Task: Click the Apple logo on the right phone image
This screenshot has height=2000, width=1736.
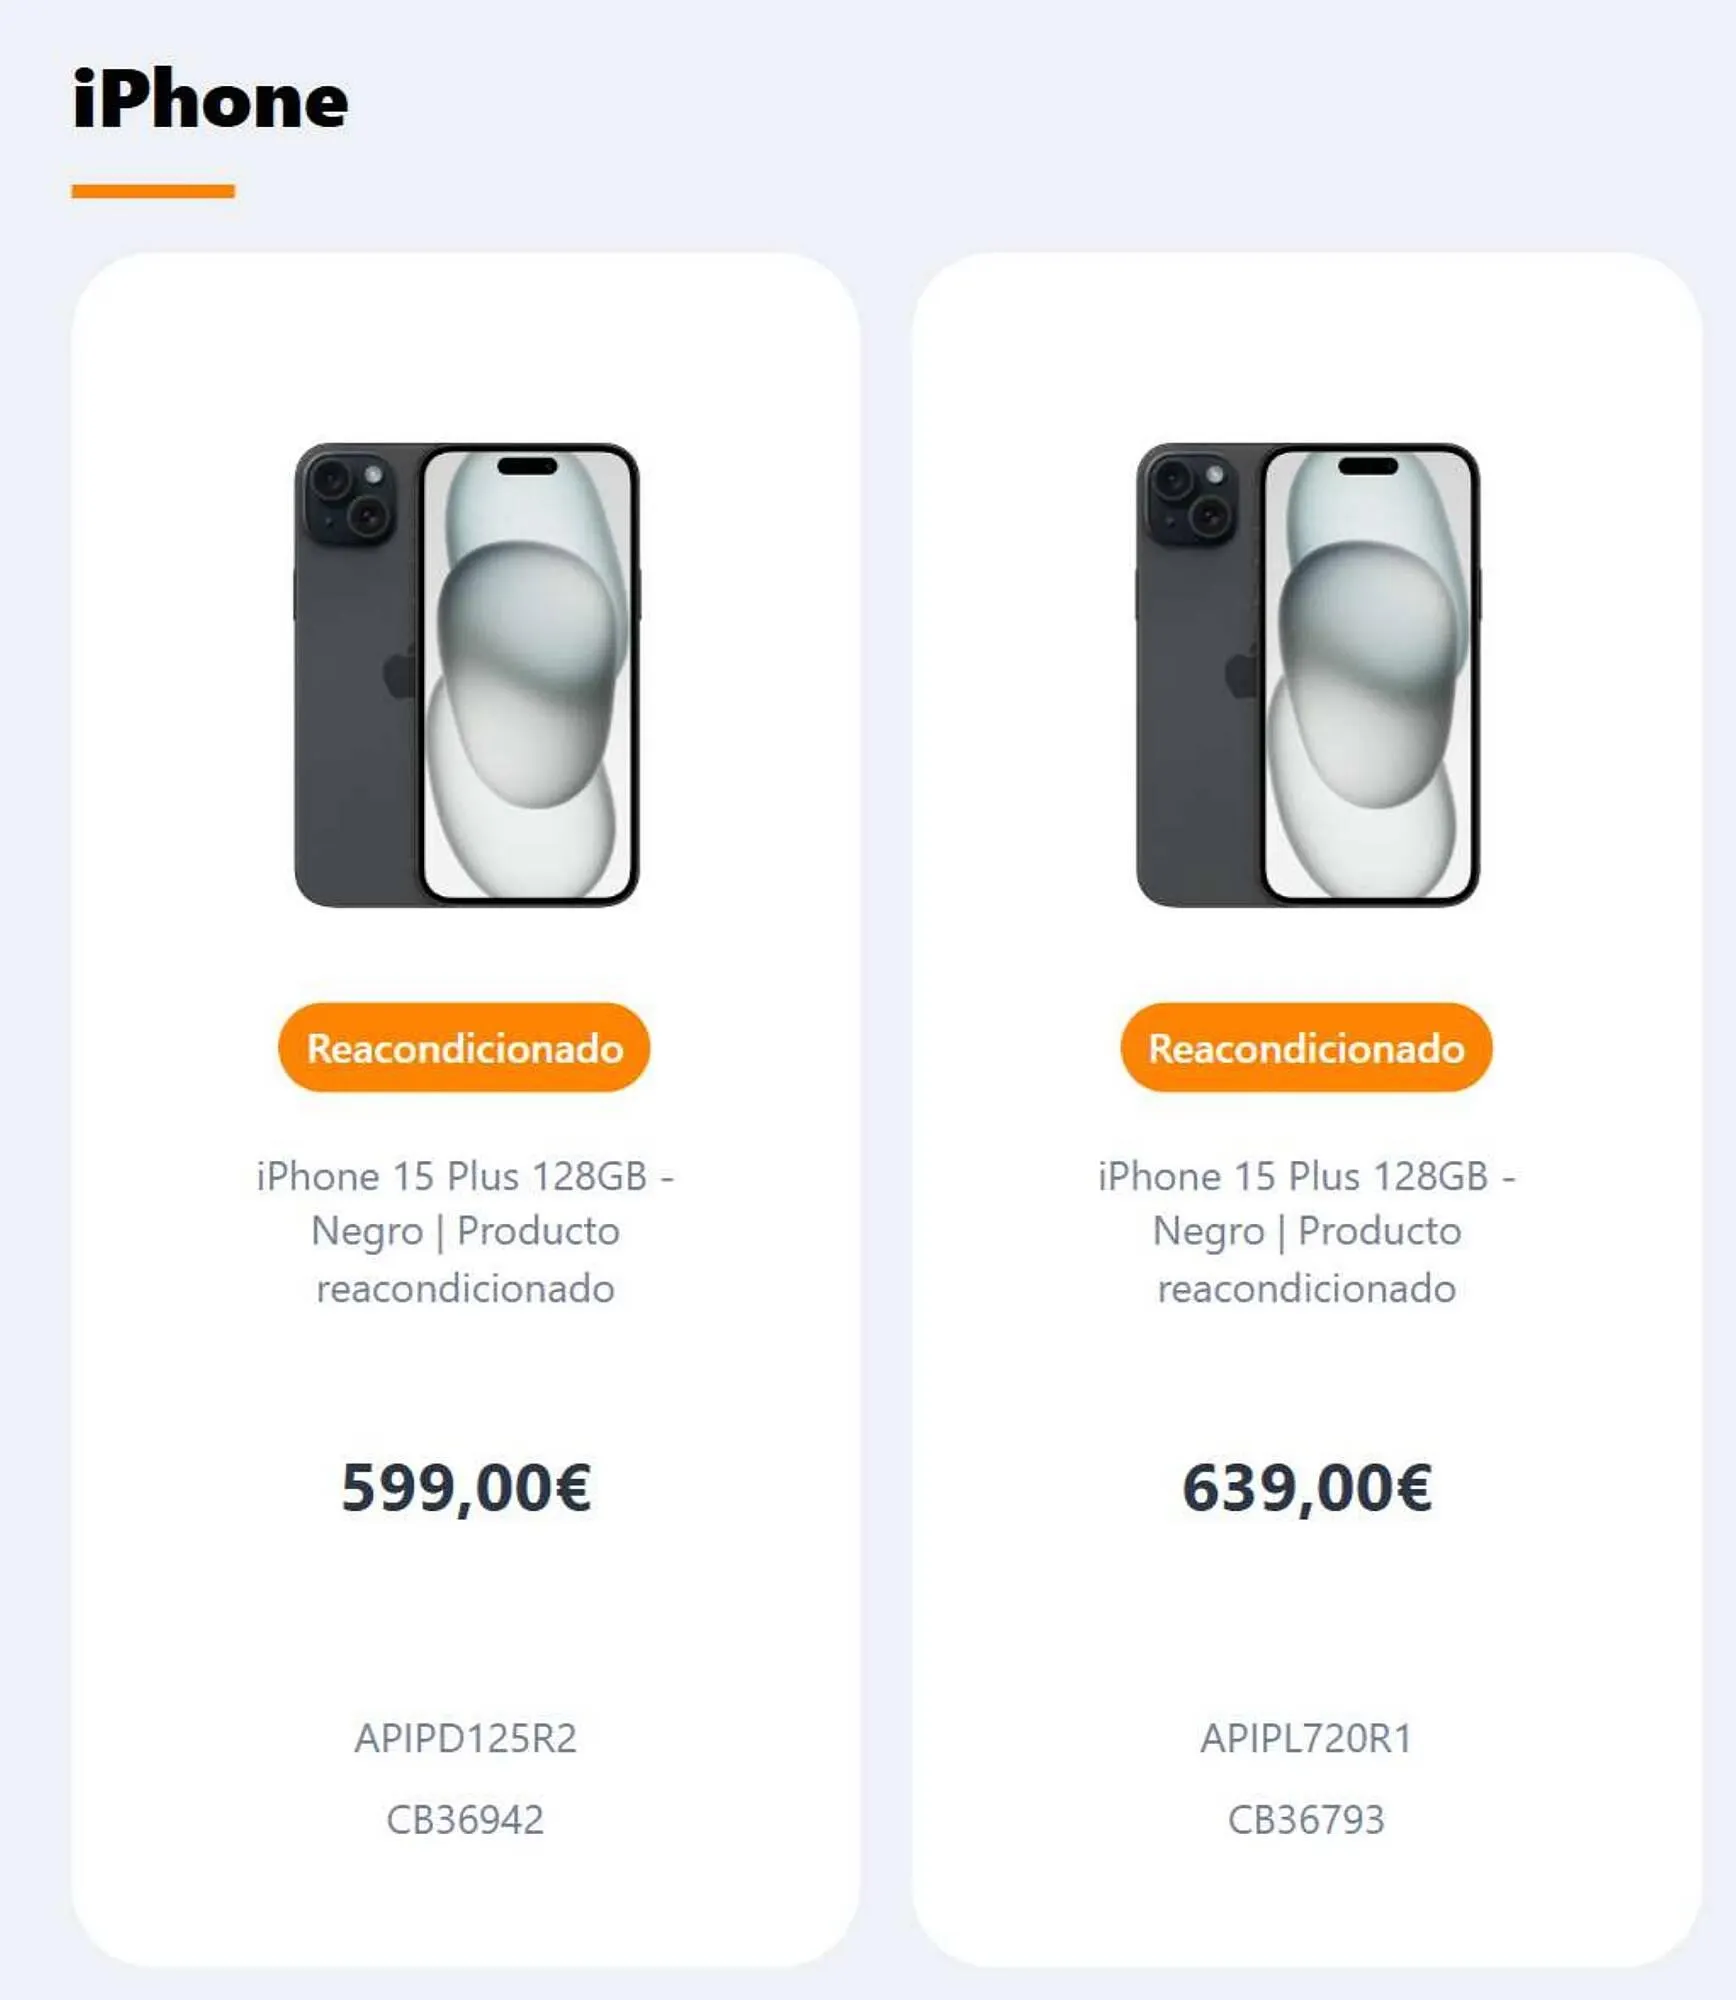Action: (x=1242, y=673)
